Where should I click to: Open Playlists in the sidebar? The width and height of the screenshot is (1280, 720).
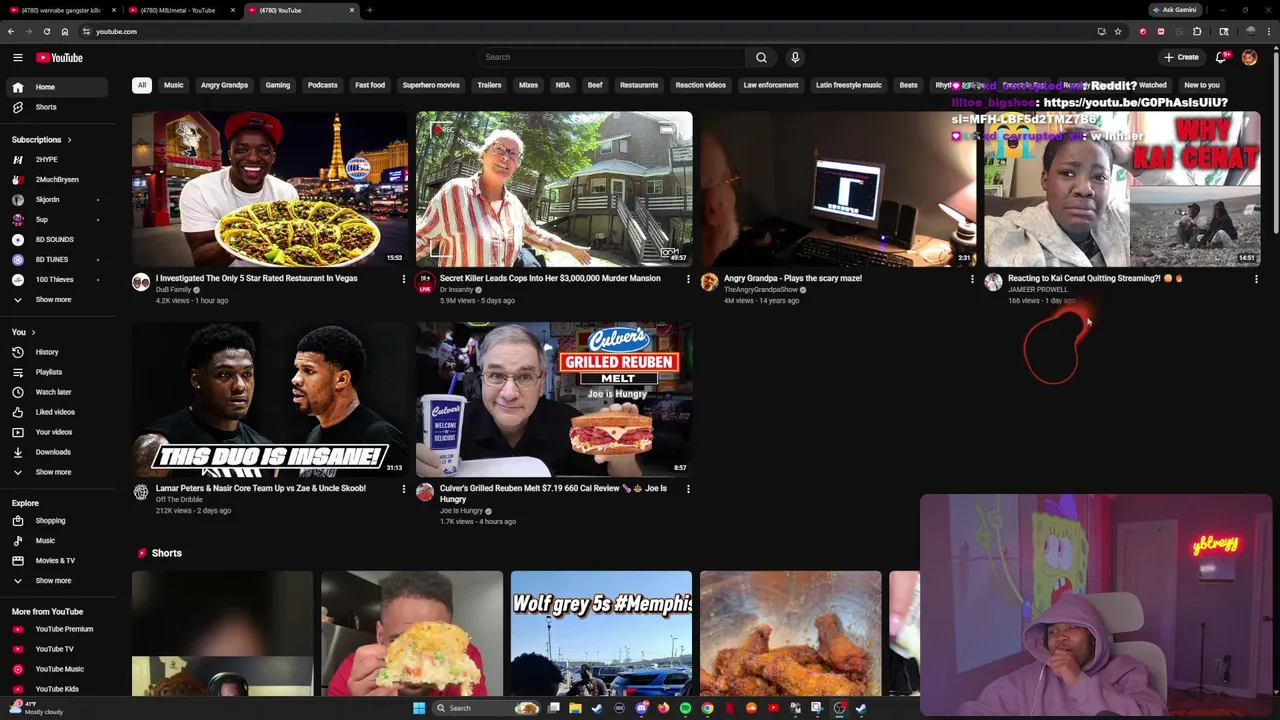coord(57,372)
